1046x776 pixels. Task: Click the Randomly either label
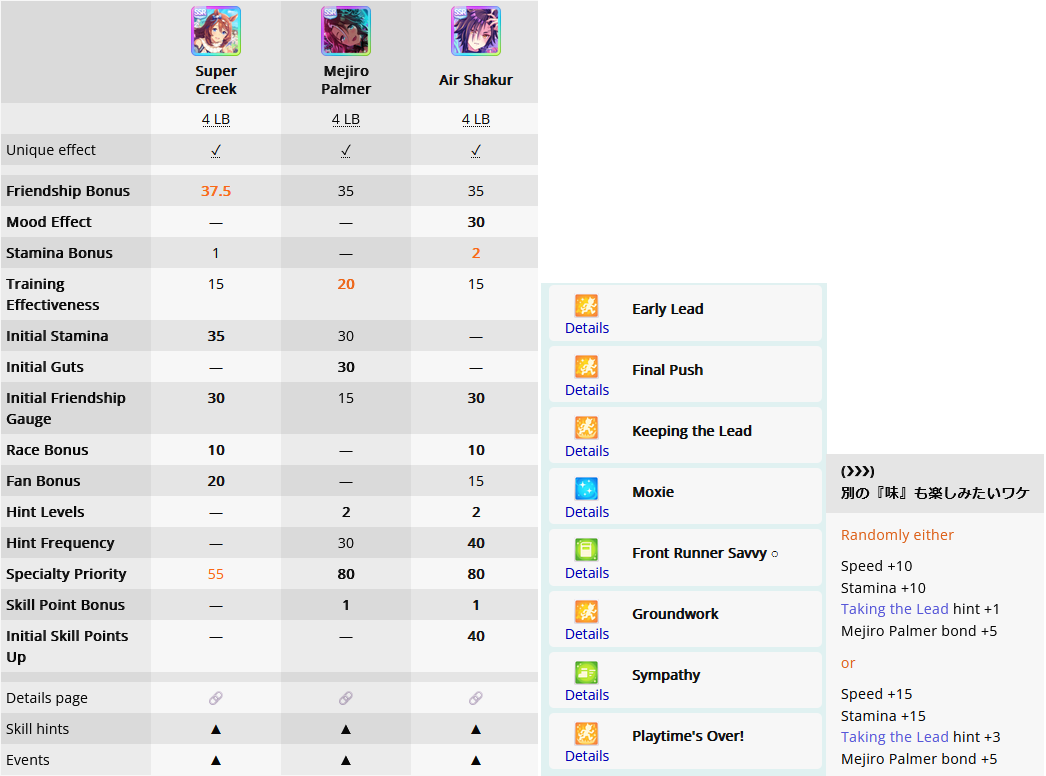(x=897, y=535)
